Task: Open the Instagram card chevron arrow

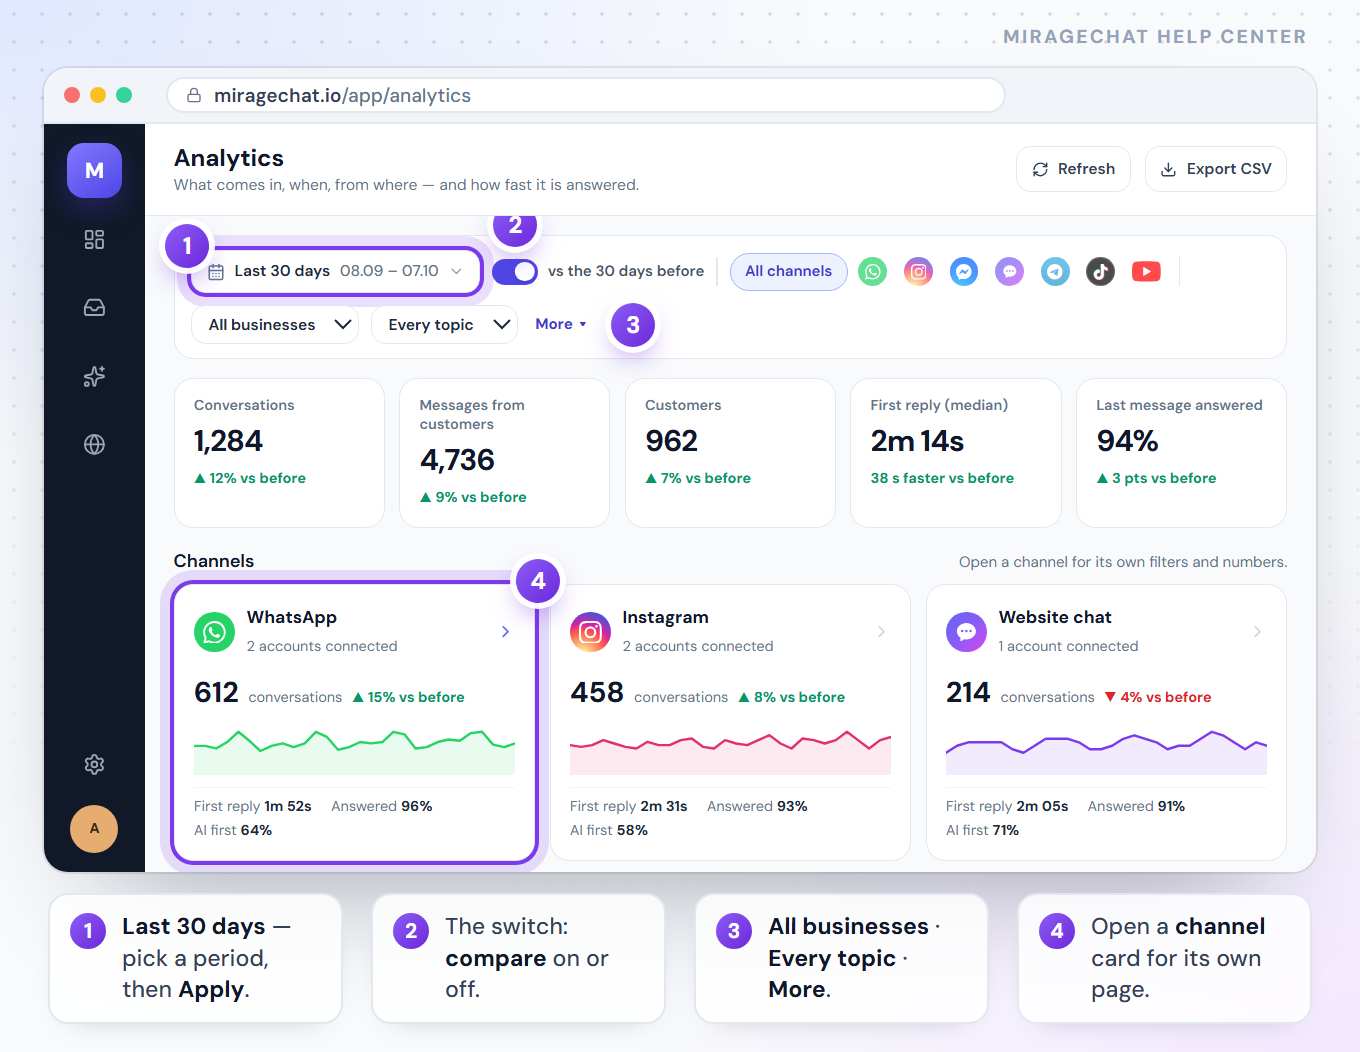Action: click(881, 631)
